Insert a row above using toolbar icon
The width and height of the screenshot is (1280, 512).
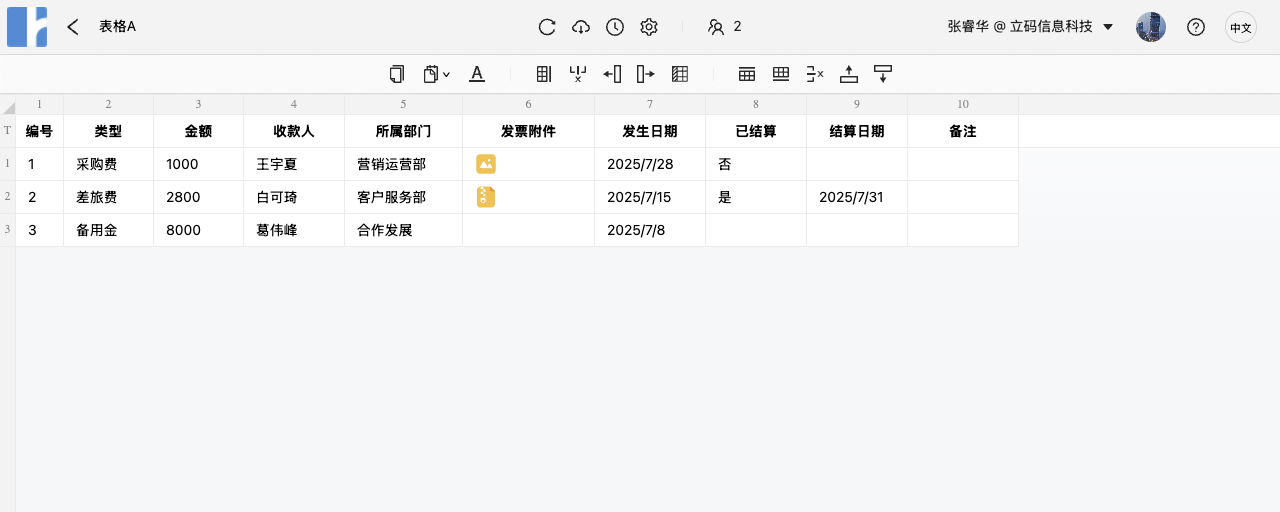(x=849, y=74)
